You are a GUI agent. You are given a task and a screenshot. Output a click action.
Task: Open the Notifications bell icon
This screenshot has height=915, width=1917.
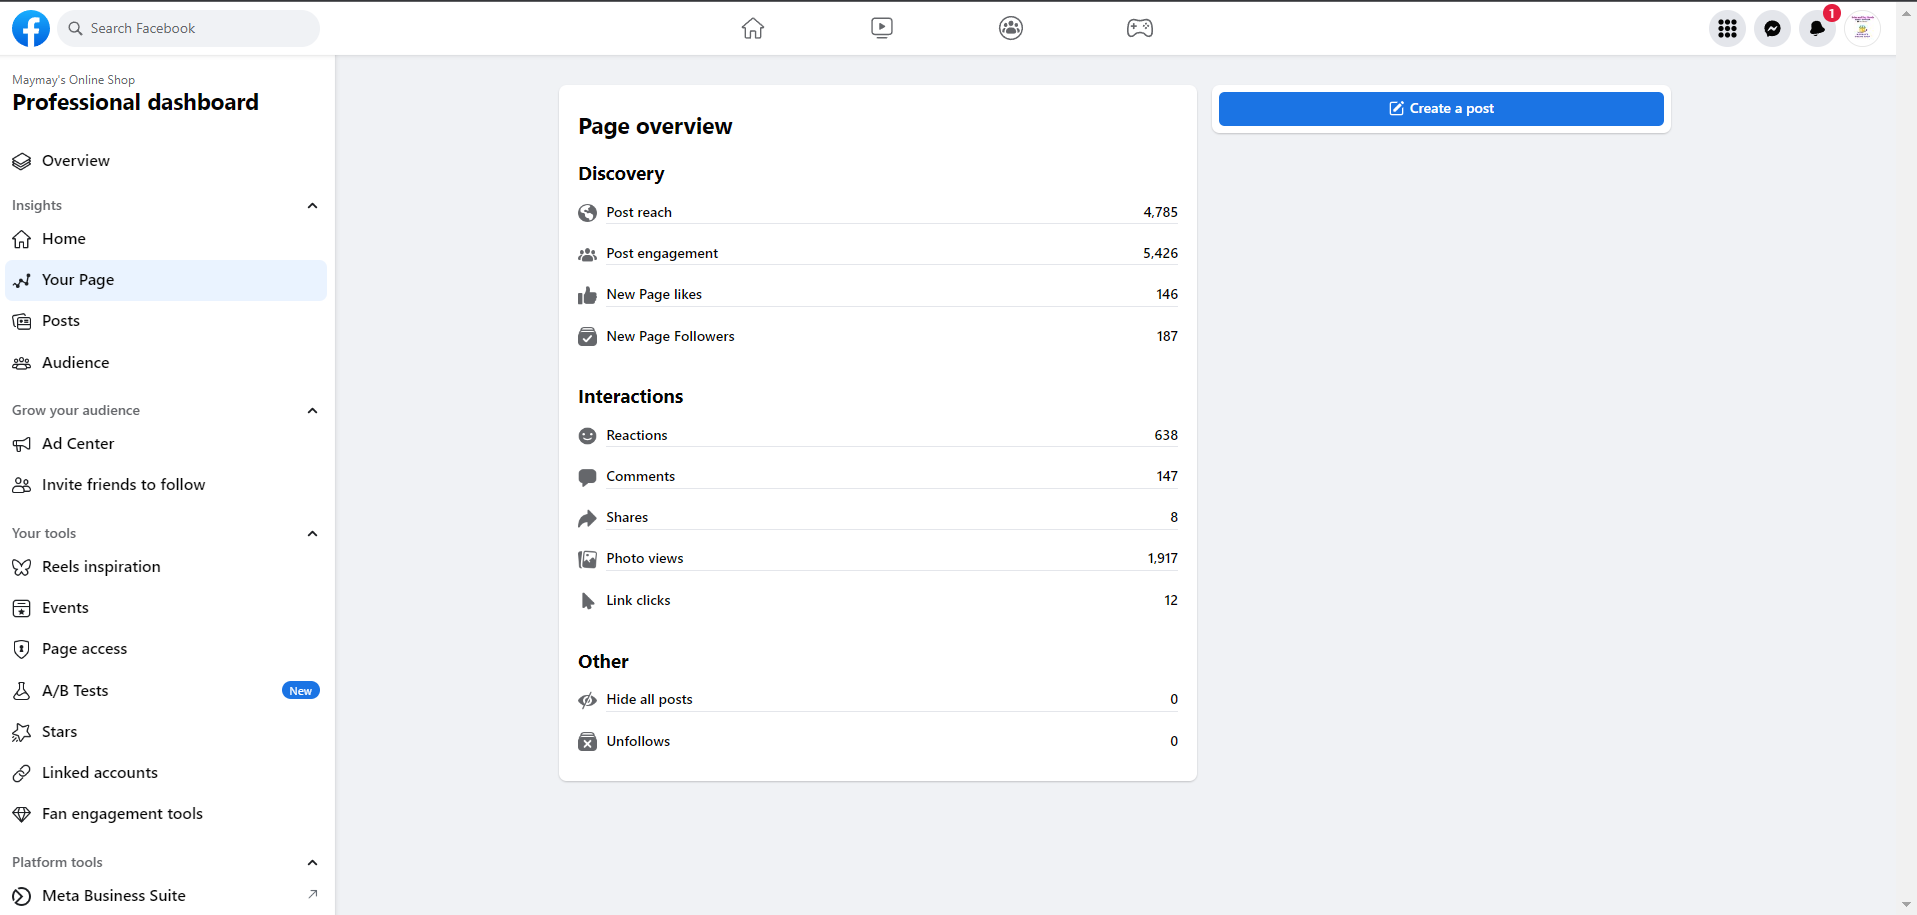[x=1817, y=29]
